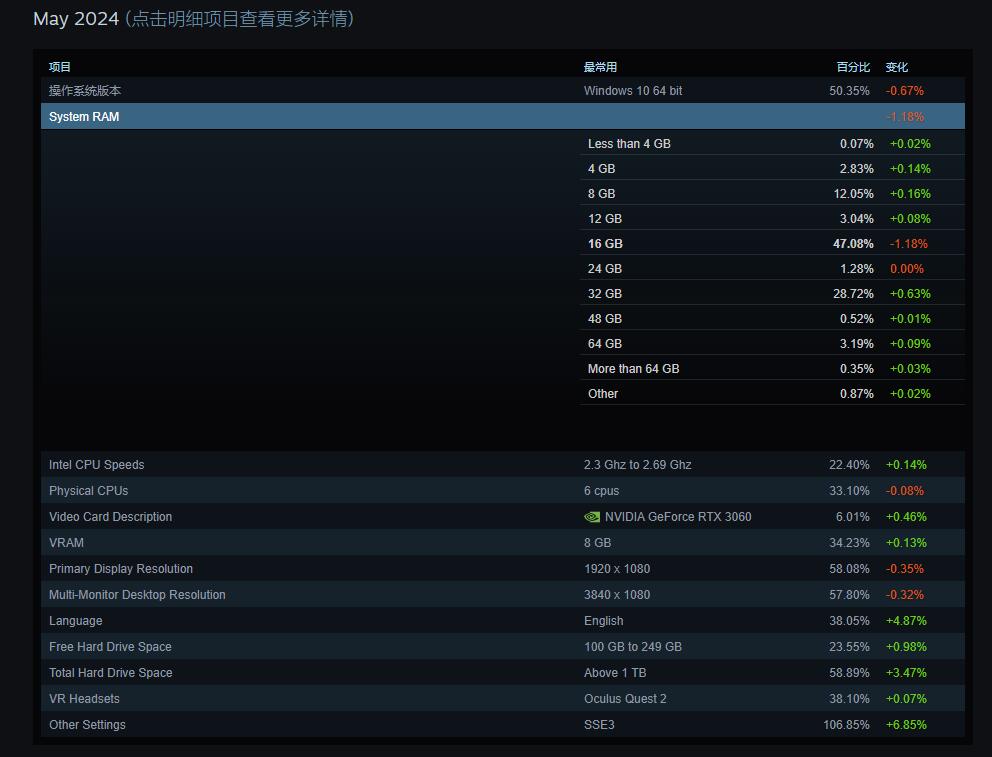Expand Total Hard Drive Space row
Viewport: 992px width, 757px height.
(110, 673)
